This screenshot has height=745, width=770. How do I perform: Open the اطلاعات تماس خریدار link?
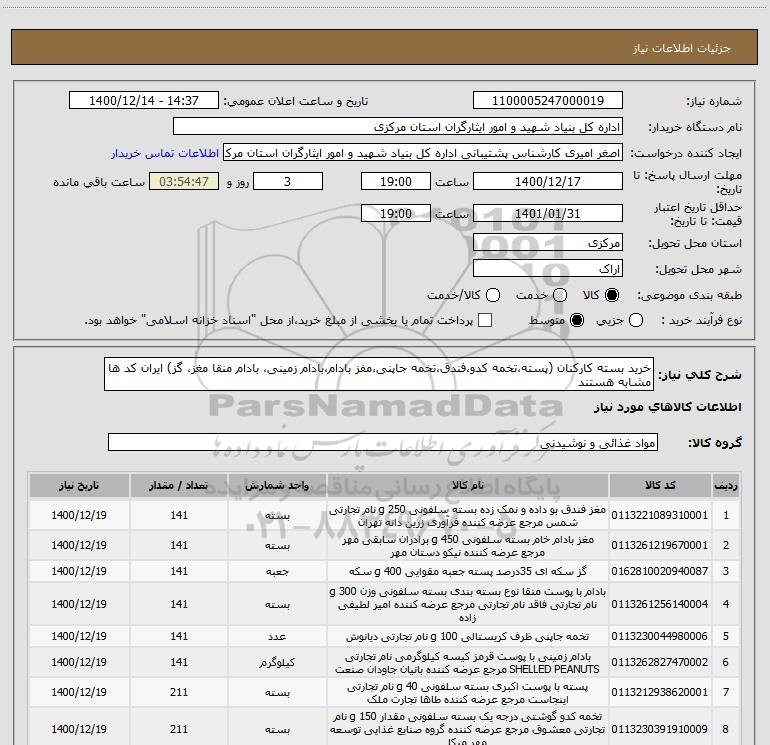pyautogui.click(x=165, y=153)
